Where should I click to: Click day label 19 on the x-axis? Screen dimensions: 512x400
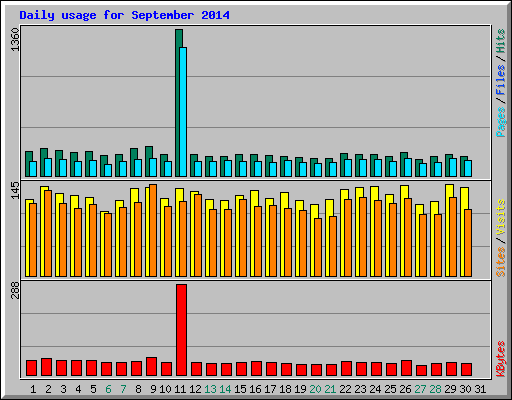point(300,389)
